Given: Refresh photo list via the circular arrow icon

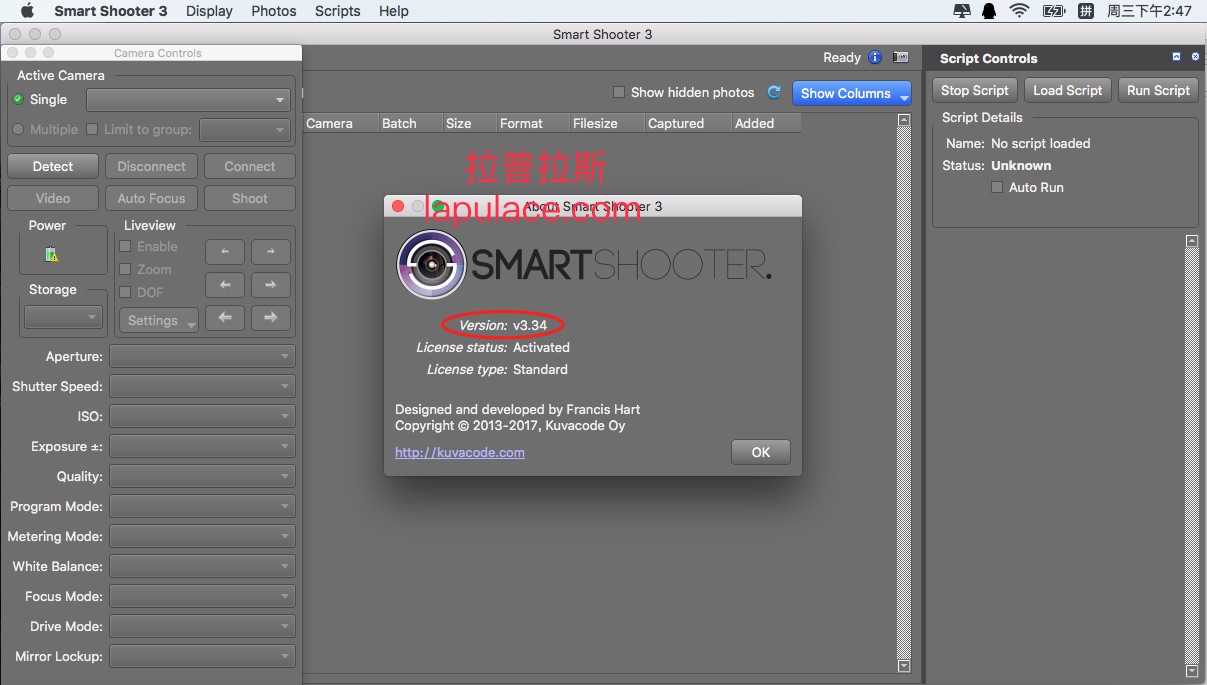Looking at the screenshot, I should tap(774, 92).
